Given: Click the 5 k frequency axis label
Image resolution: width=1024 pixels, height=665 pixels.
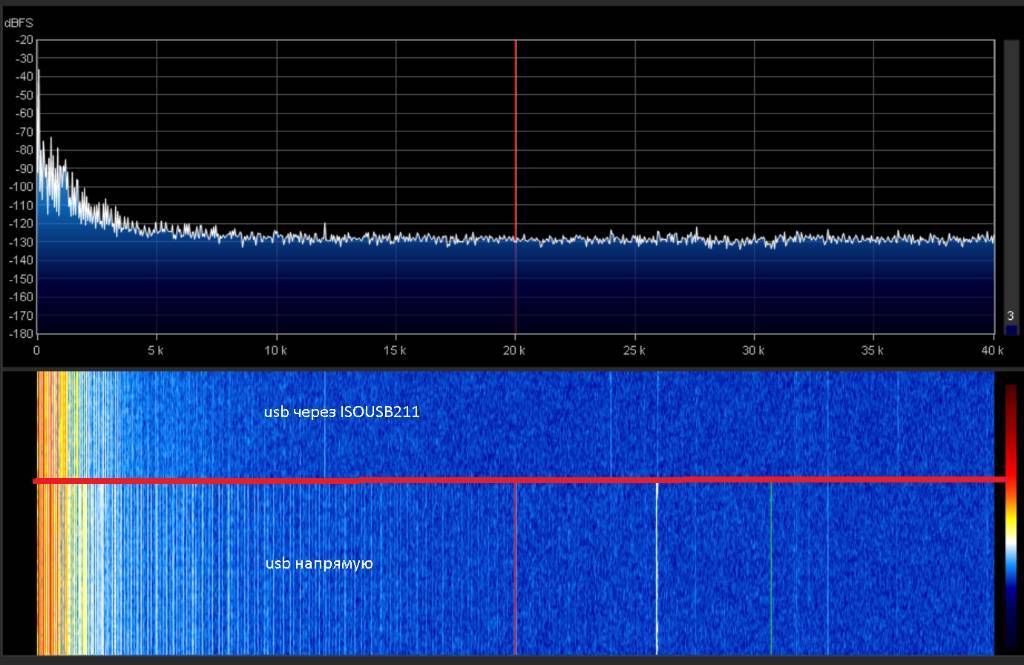Looking at the screenshot, I should [x=156, y=351].
